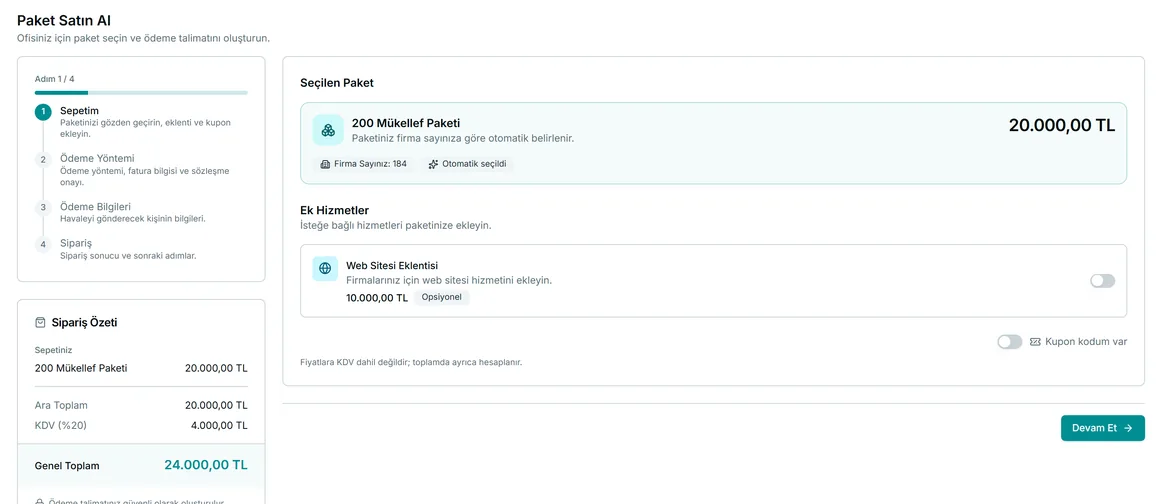The width and height of the screenshot is (1162, 504).
Task: Toggle the Kupon kodum var switch
Action: pos(1009,342)
